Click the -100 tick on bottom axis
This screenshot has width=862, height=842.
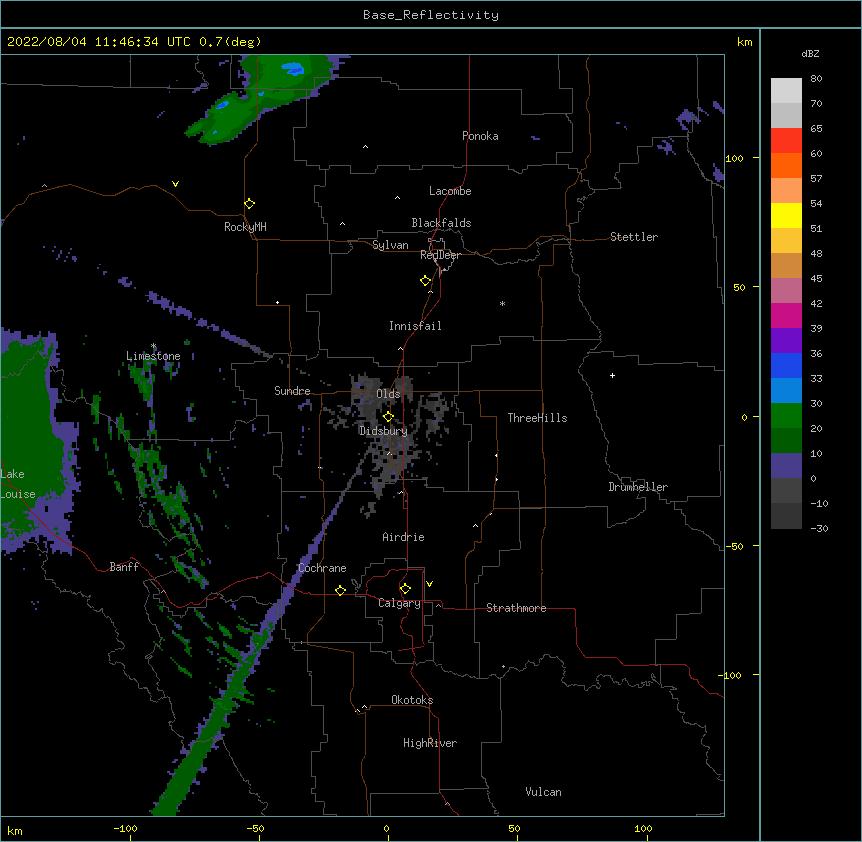(x=125, y=828)
